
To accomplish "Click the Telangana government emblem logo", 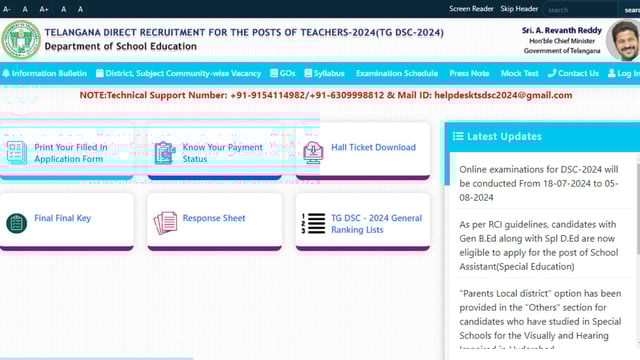I will click(x=21, y=40).
